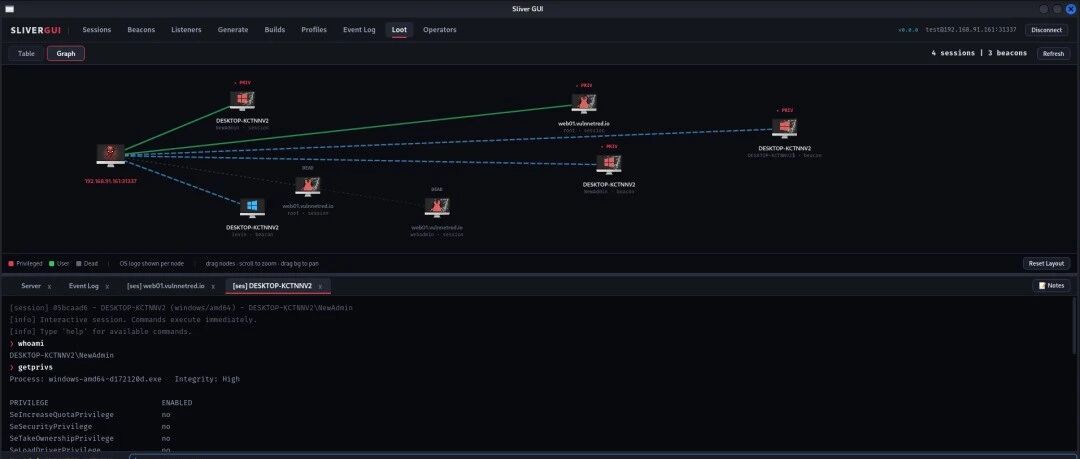1080x459 pixels.
Task: Click the Disconnect button
Action: click(1046, 30)
